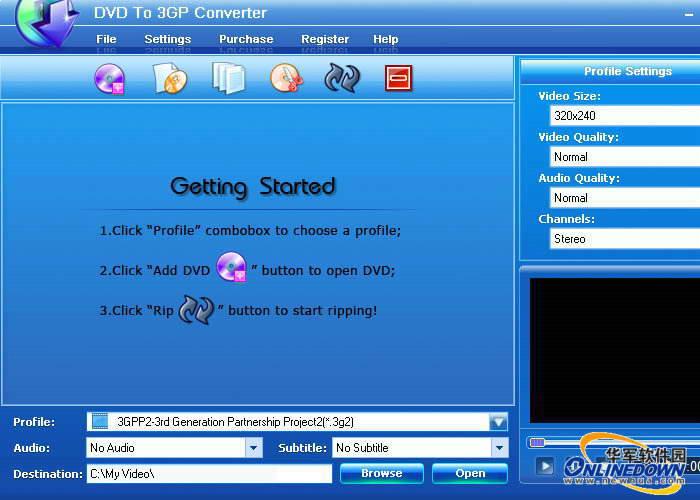Open the Video Size 320x240 dropdown

click(625, 116)
